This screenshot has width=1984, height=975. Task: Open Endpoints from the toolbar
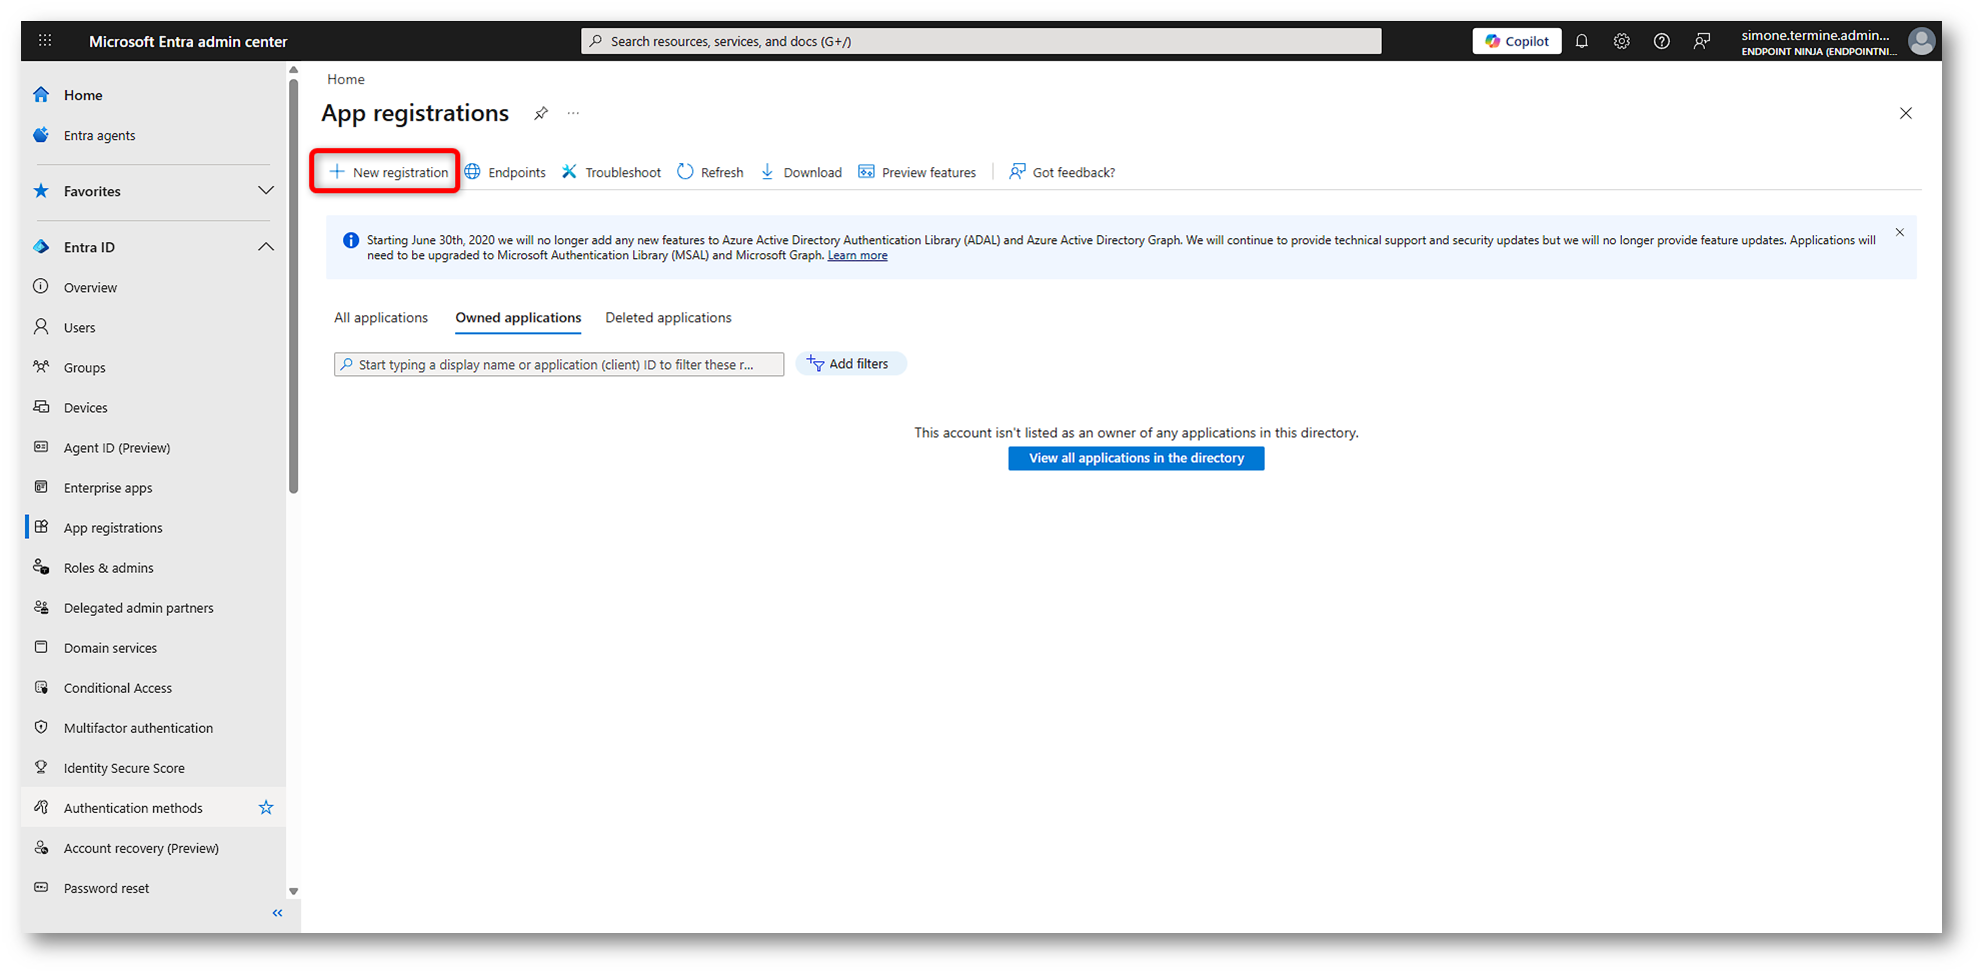tap(505, 172)
